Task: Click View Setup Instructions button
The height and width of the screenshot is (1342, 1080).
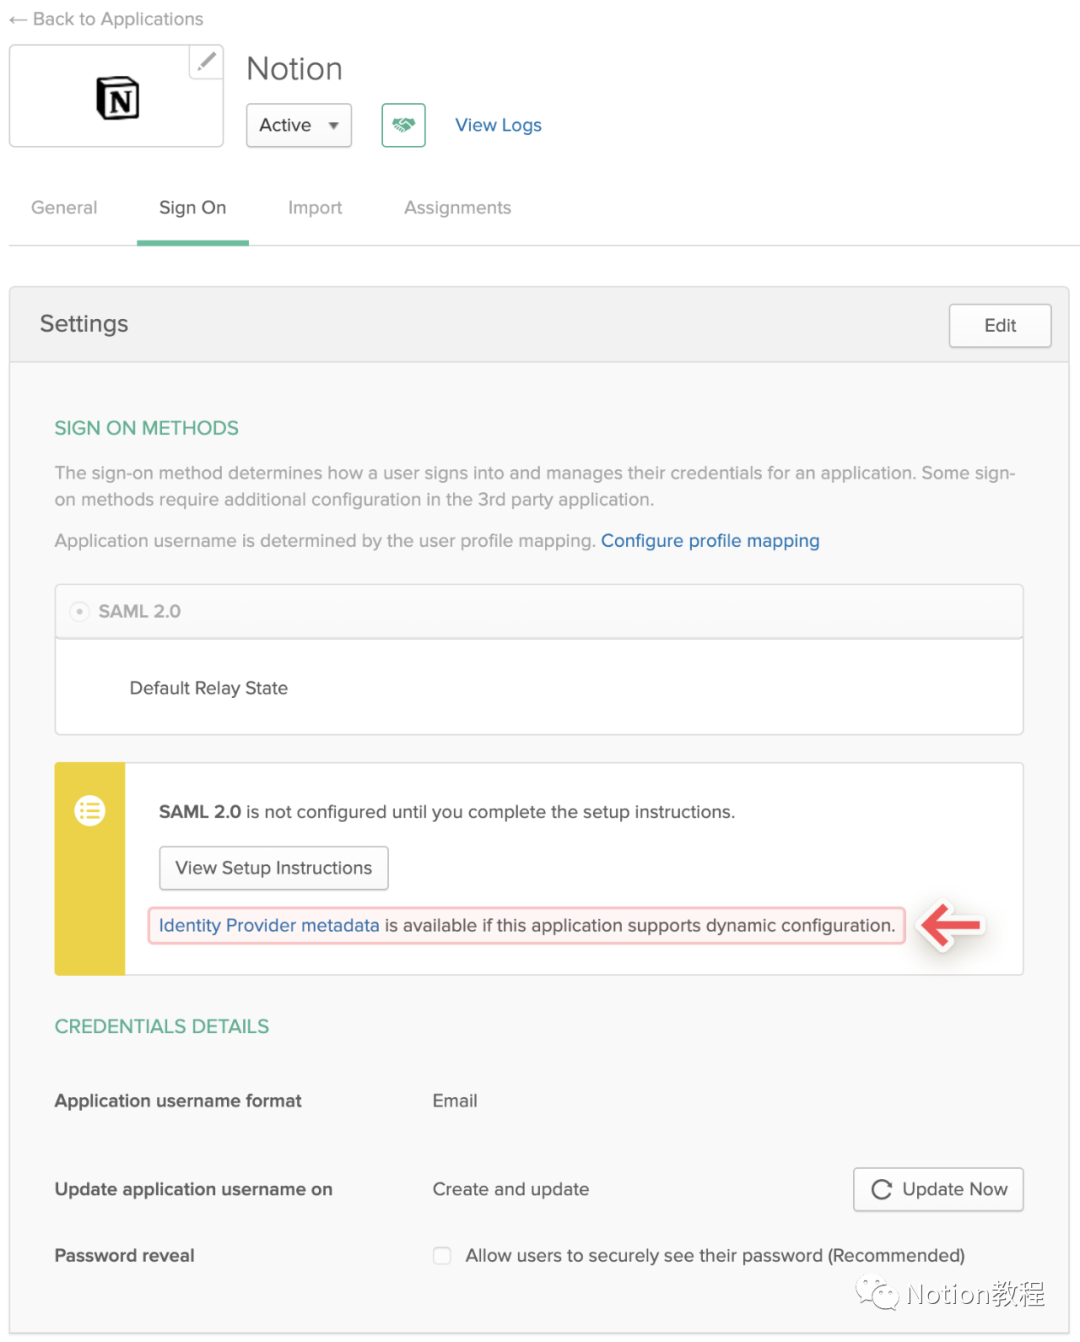Action: pos(273,868)
